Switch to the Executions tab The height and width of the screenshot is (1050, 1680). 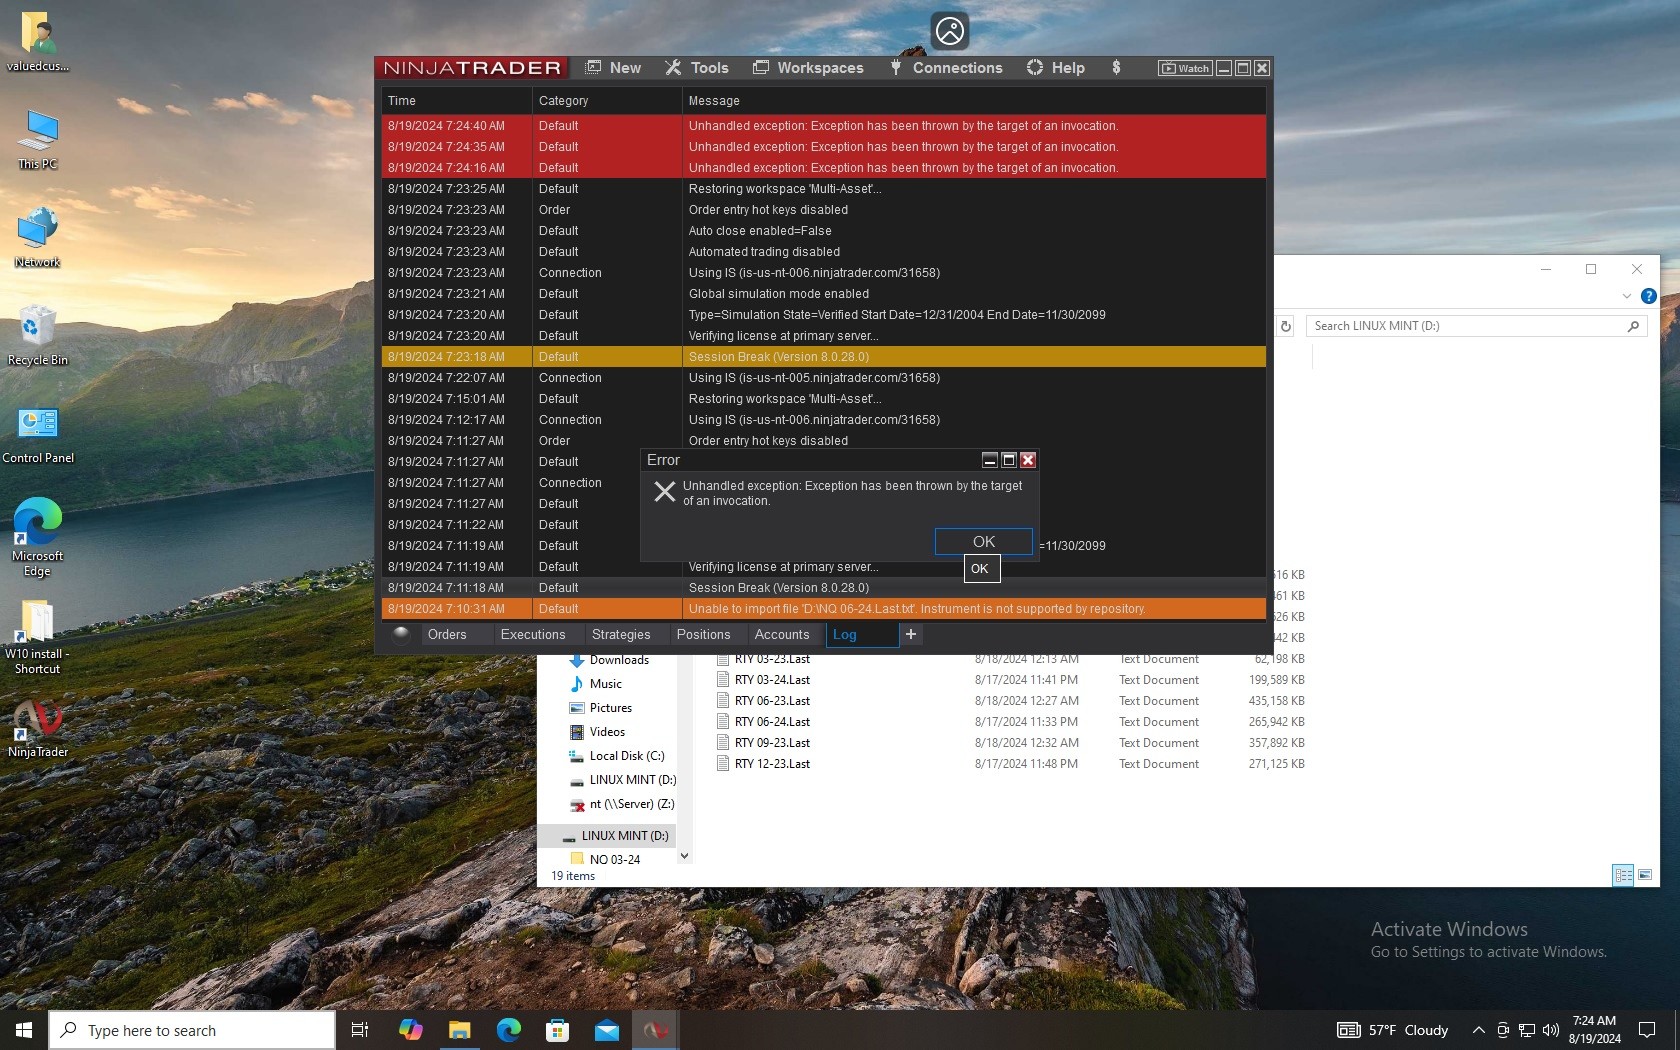point(533,635)
